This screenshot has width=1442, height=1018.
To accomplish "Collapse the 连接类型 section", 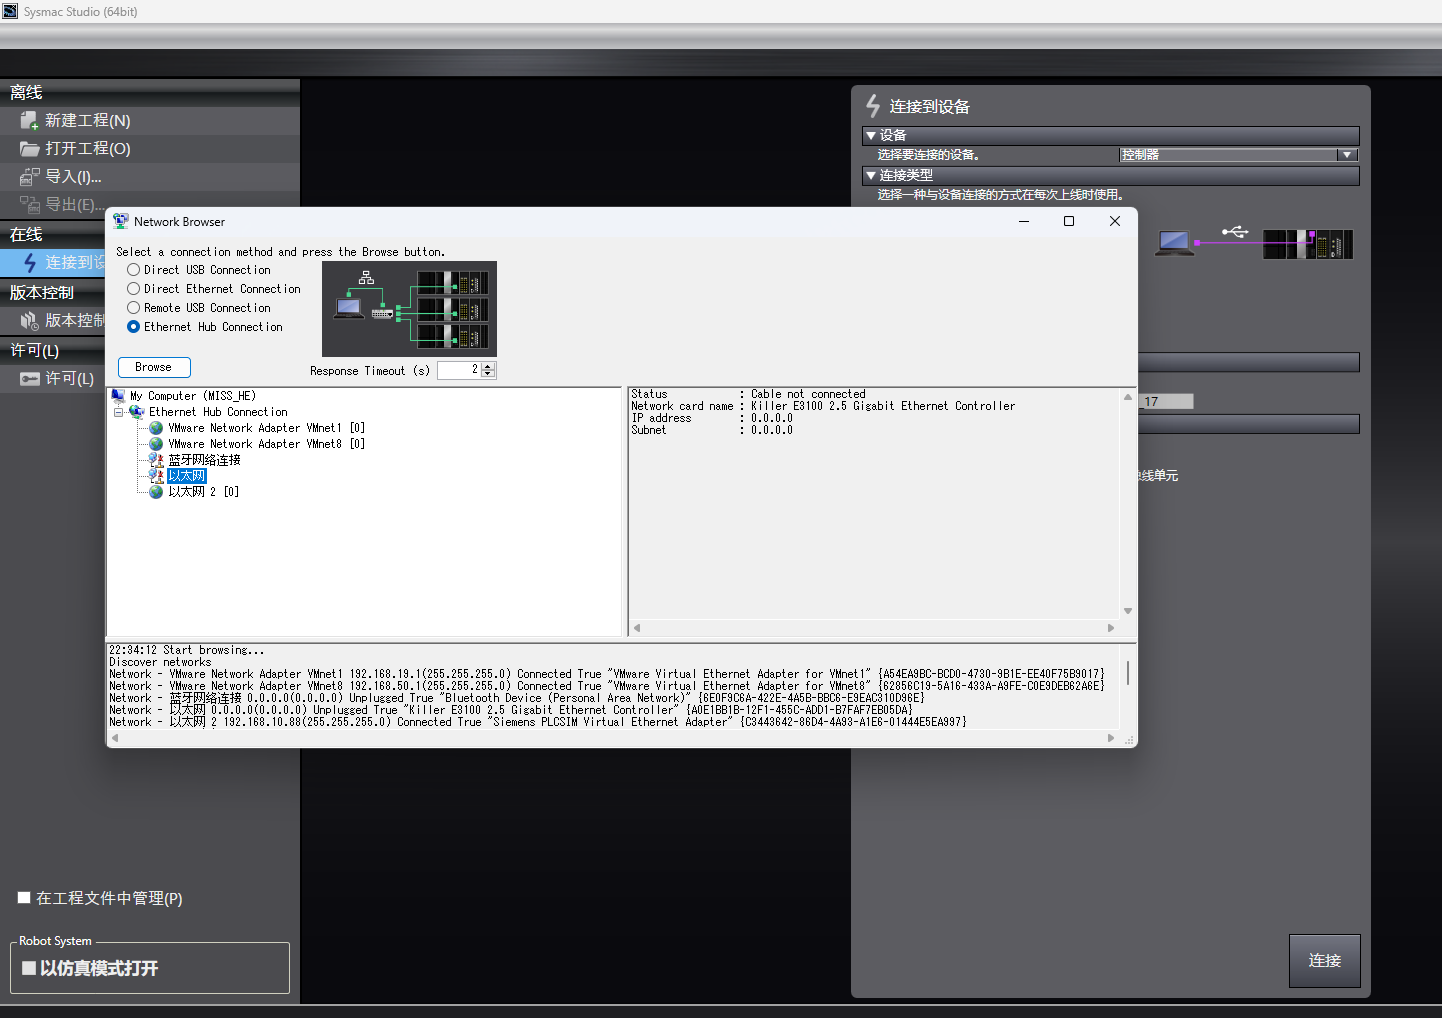I will click(x=871, y=175).
